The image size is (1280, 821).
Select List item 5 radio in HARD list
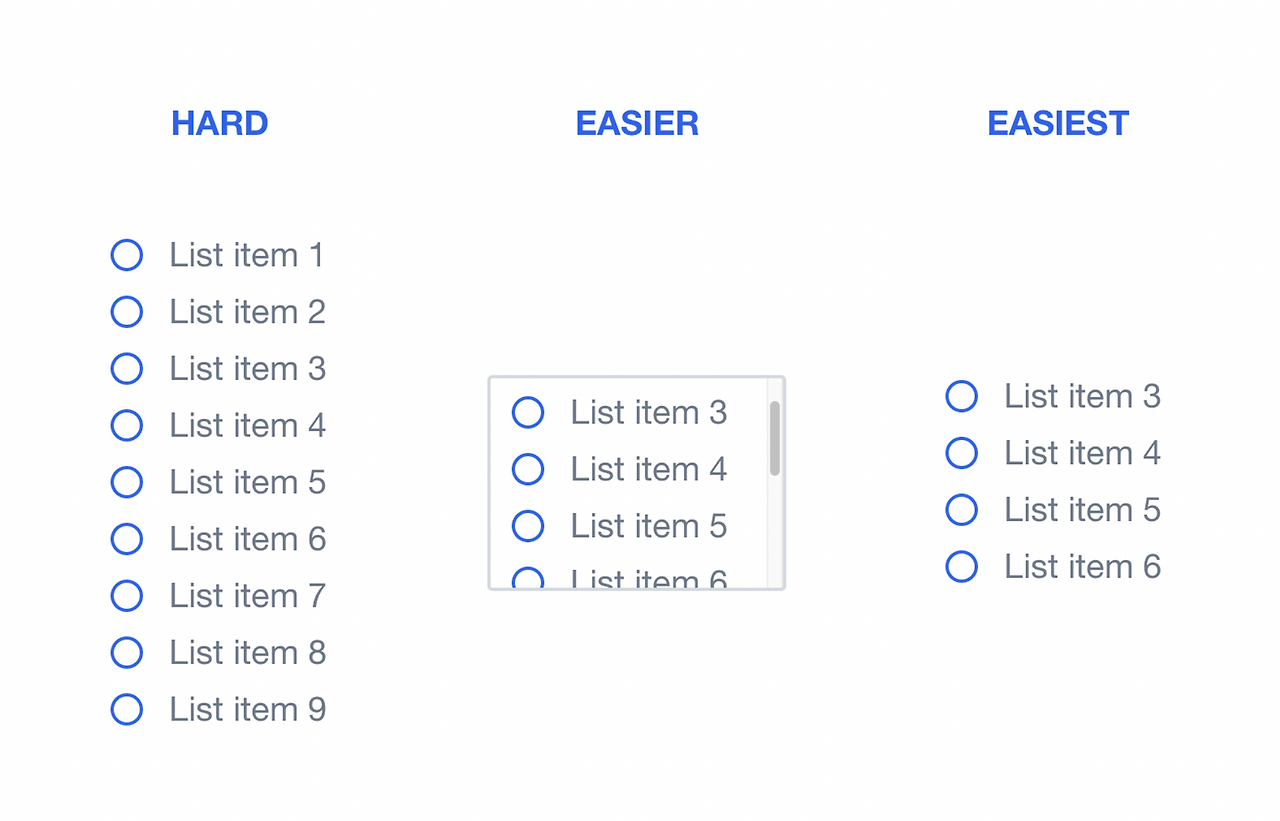pyautogui.click(x=127, y=482)
